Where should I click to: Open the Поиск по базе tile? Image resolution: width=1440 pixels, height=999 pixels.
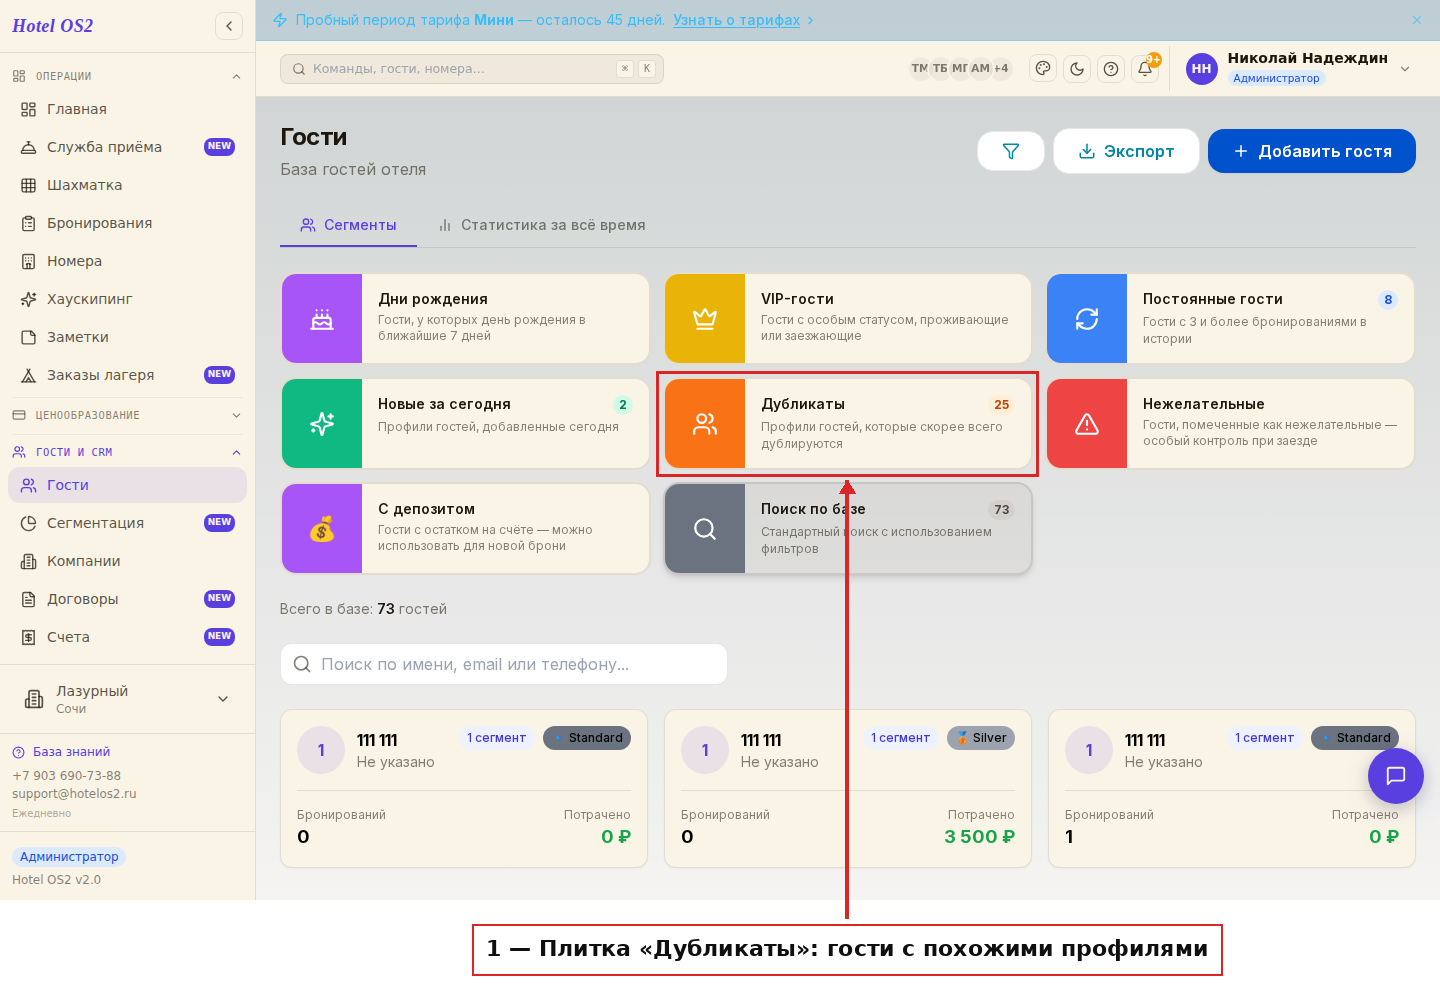pyautogui.click(x=848, y=529)
